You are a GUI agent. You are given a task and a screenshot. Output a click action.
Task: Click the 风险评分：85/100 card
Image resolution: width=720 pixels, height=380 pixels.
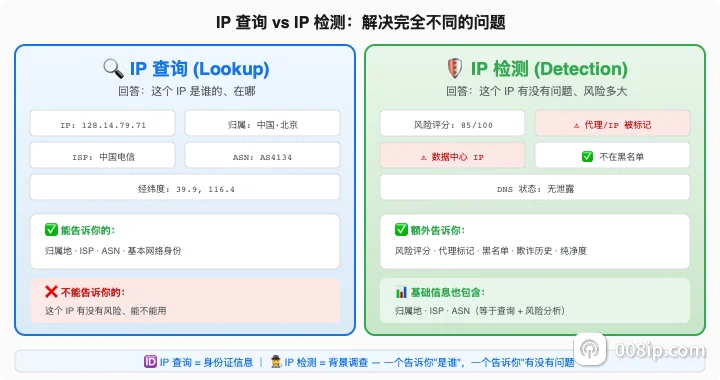tap(452, 123)
